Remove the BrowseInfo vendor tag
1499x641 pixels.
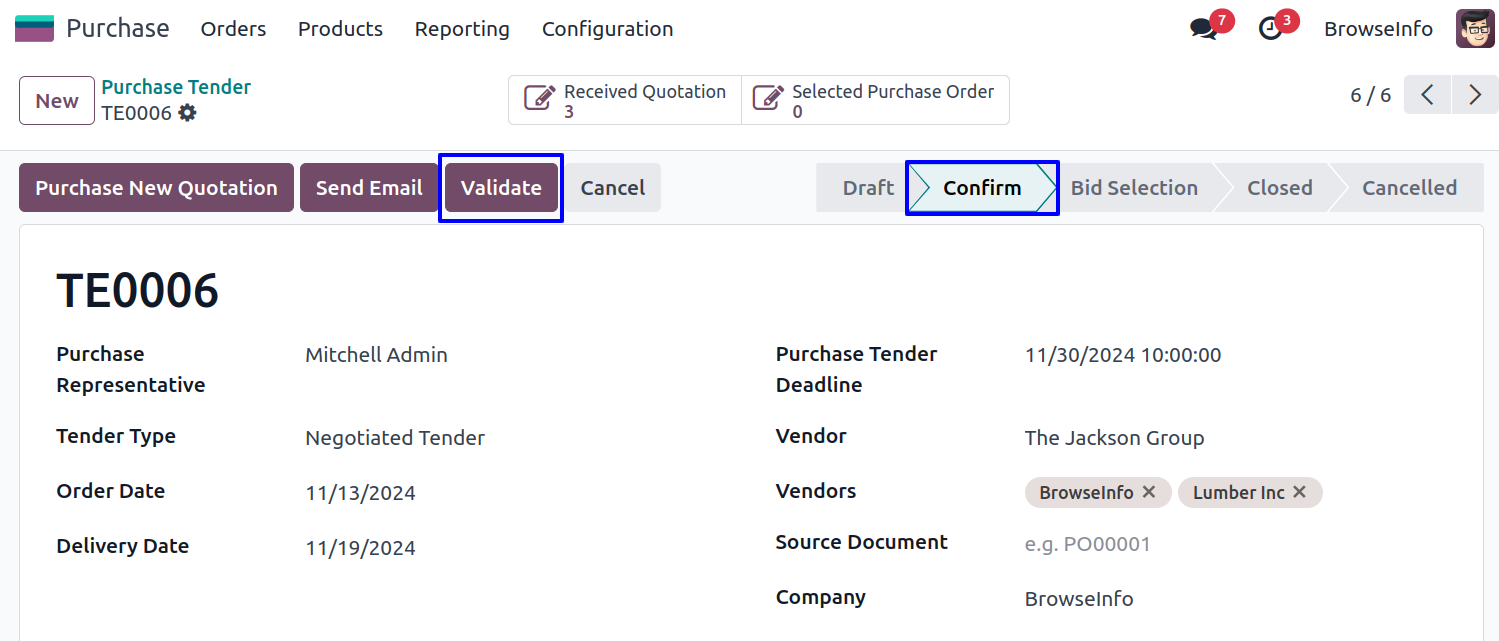(x=1149, y=492)
